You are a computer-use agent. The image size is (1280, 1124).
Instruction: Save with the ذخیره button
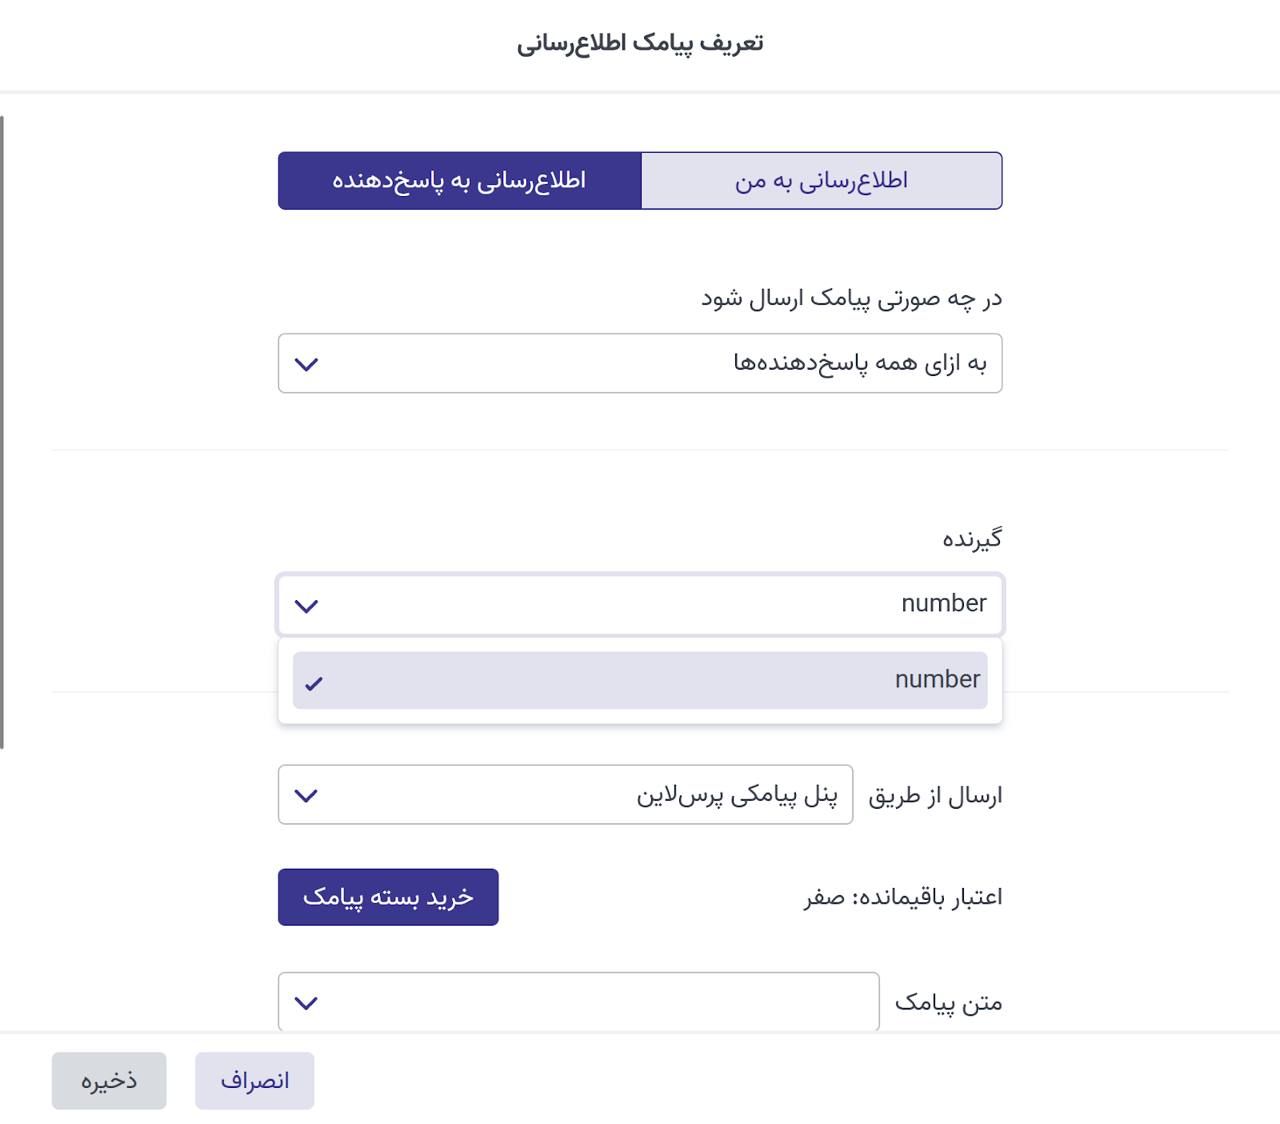tap(109, 1081)
